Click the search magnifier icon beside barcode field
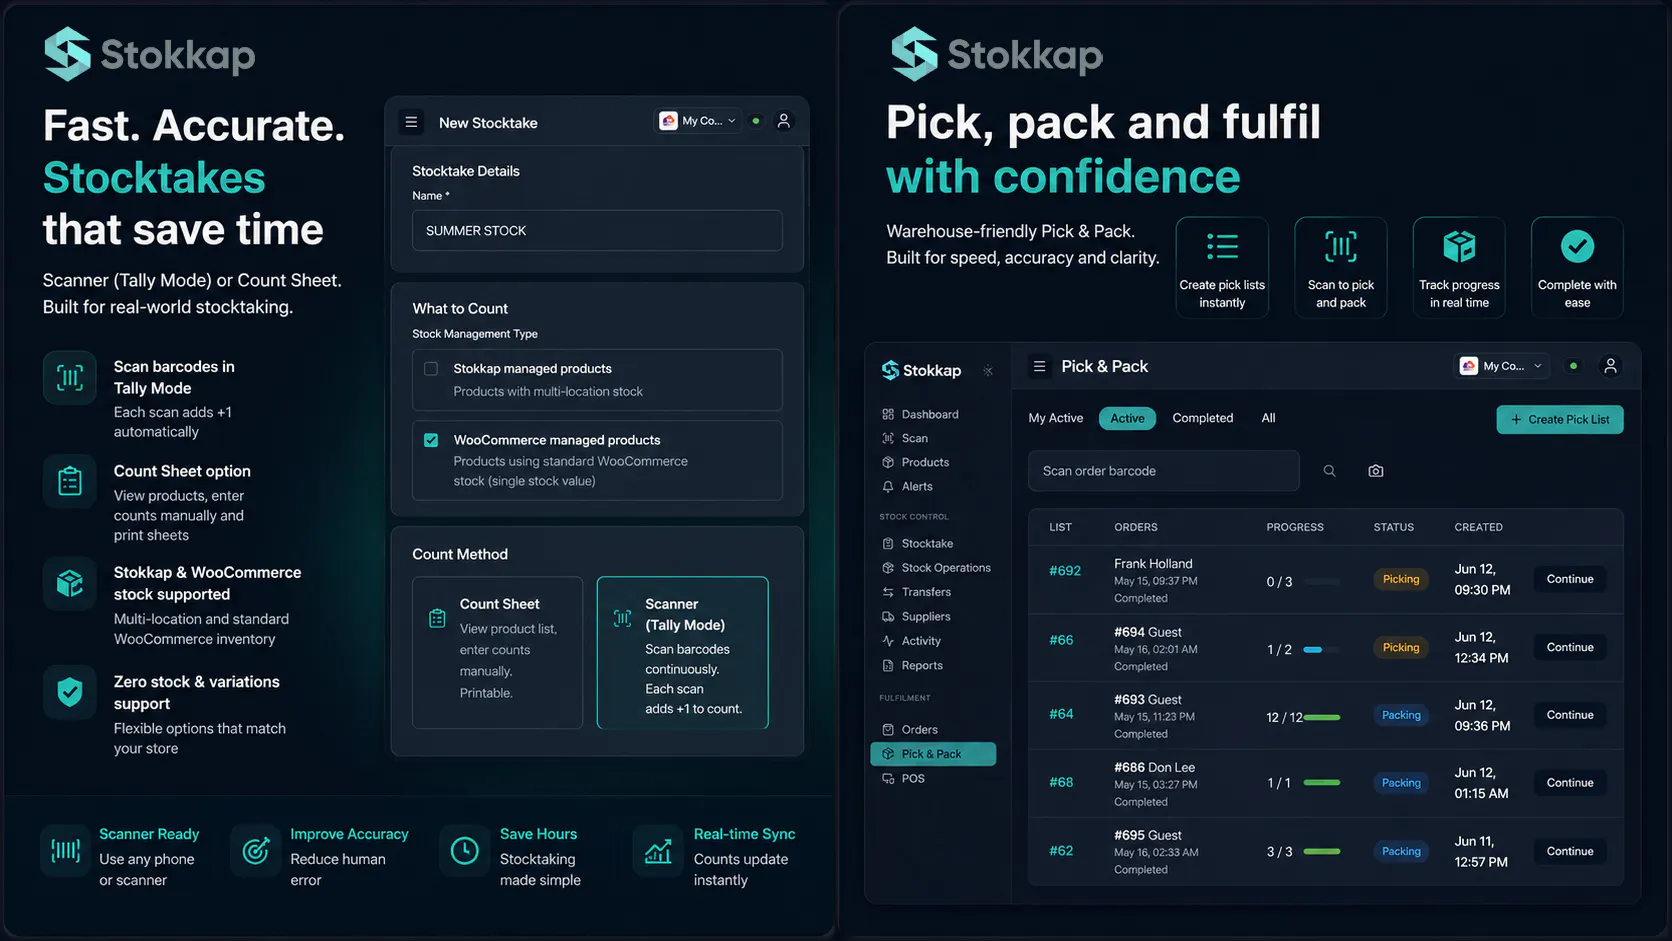This screenshot has height=941, width=1672. pyautogui.click(x=1329, y=471)
